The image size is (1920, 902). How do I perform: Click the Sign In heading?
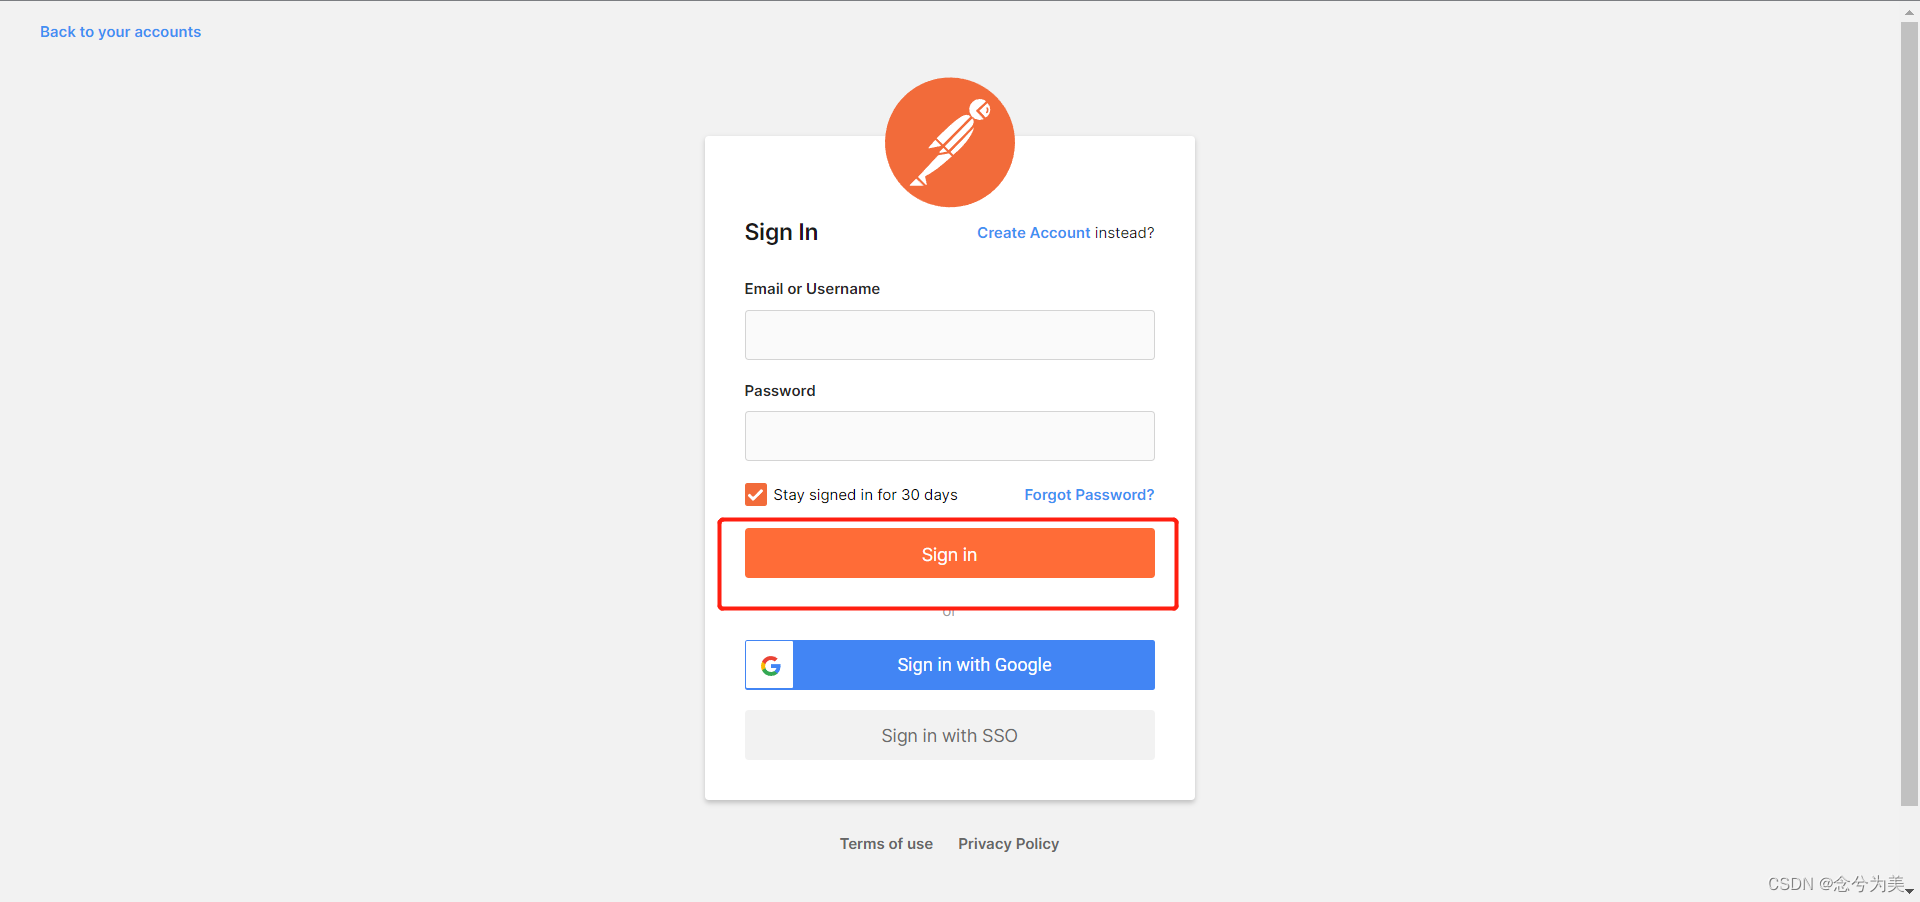[781, 232]
